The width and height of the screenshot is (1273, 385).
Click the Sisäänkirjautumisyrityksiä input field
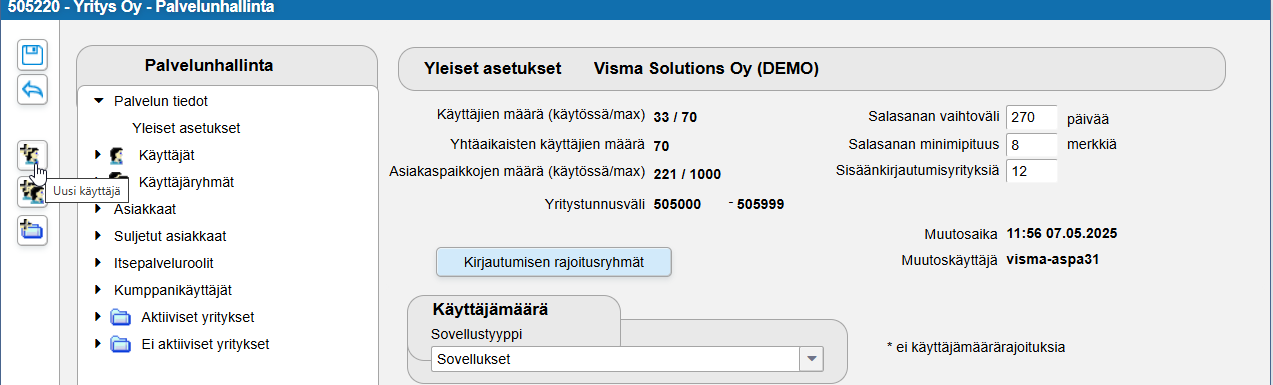1031,171
